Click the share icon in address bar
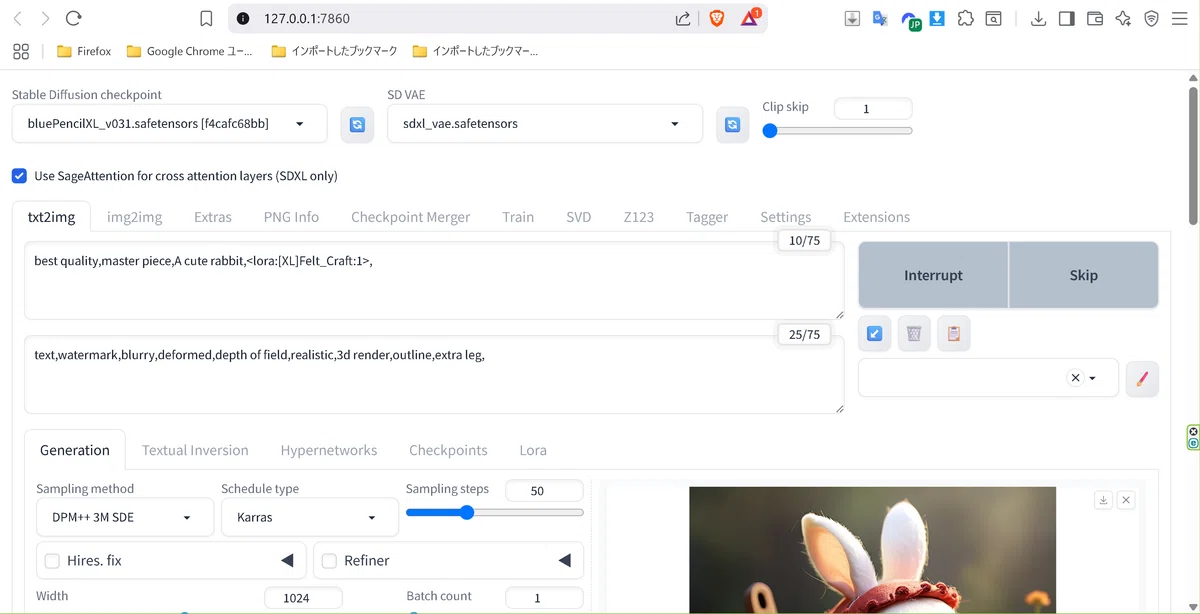Image resolution: width=1200 pixels, height=614 pixels. click(x=683, y=18)
